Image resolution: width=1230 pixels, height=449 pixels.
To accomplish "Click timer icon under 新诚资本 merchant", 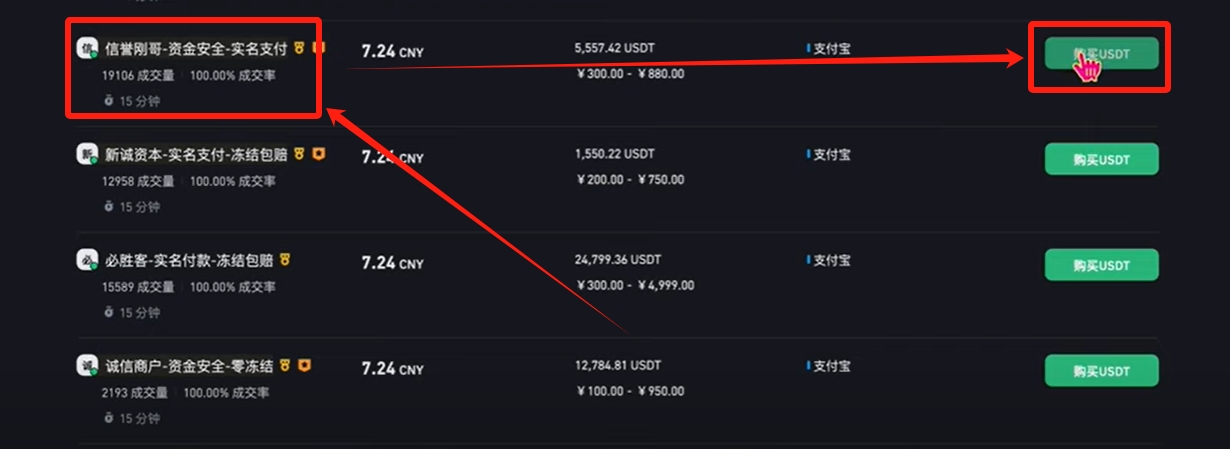I will coord(109,207).
